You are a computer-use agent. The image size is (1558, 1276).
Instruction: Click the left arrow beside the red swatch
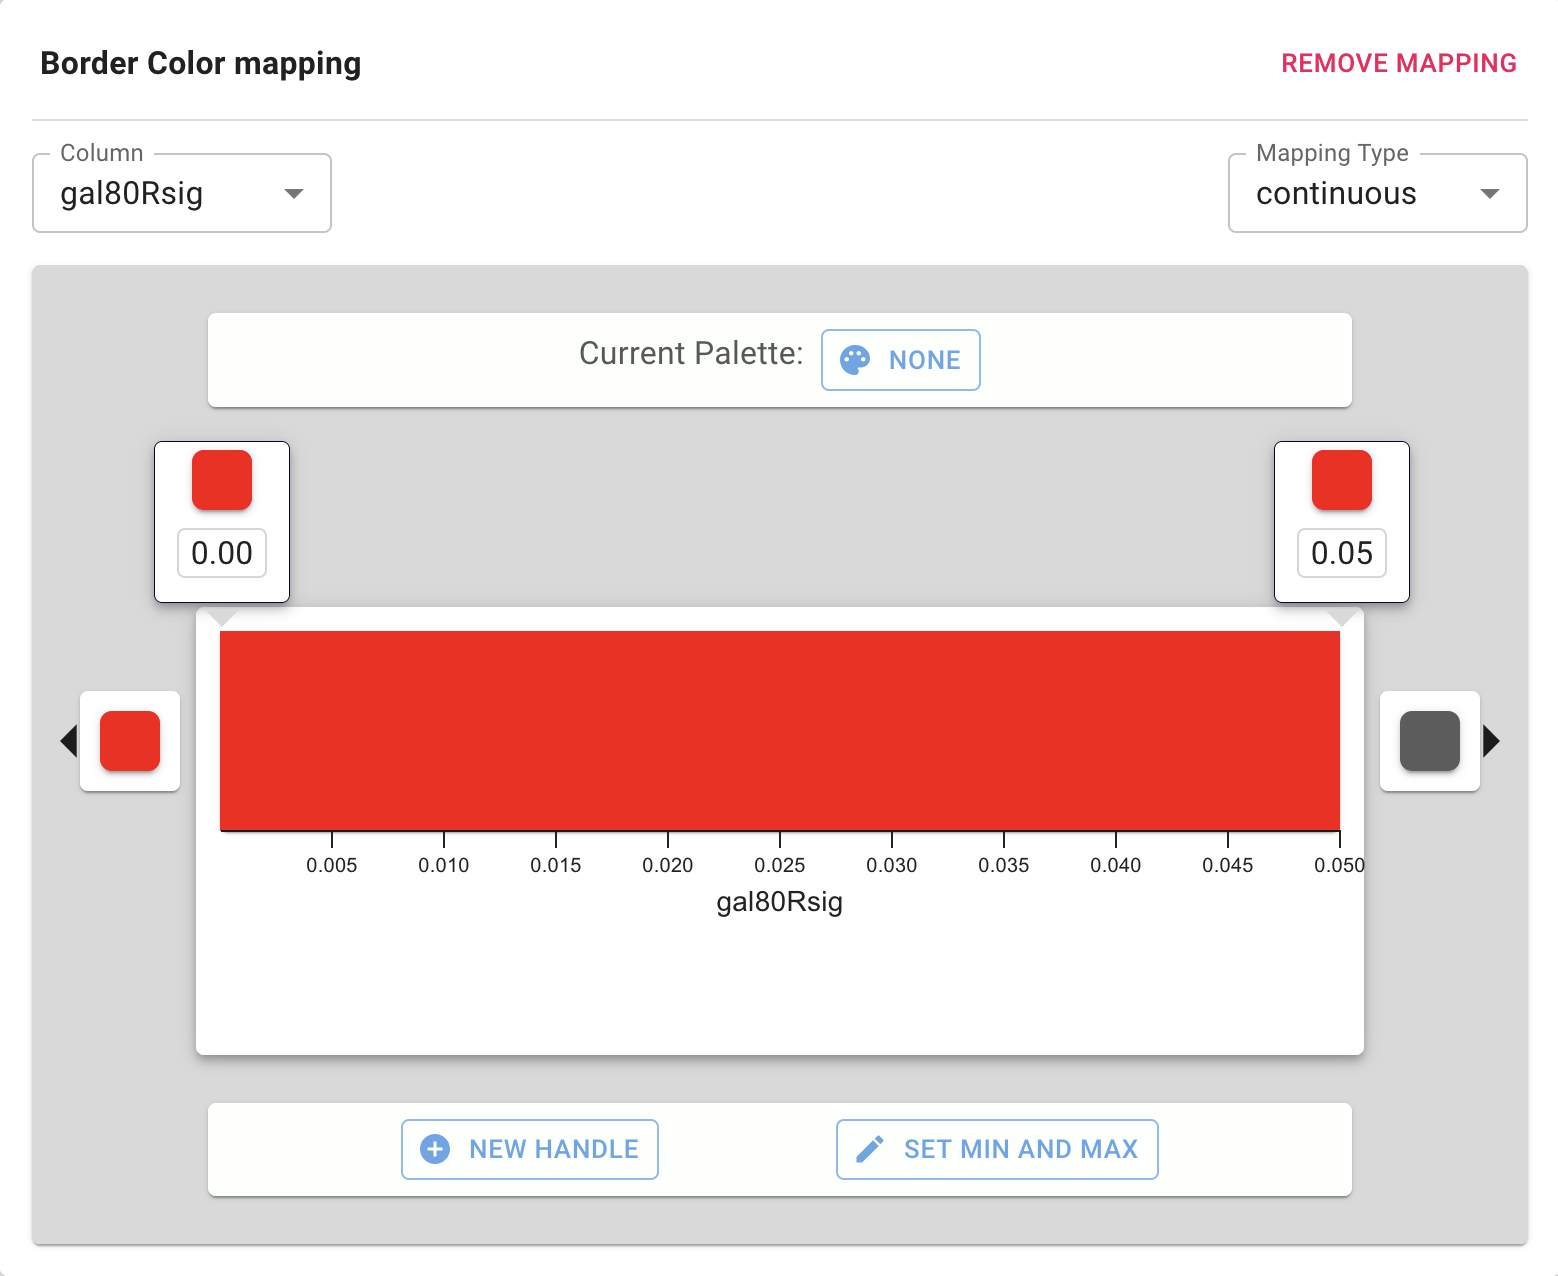pyautogui.click(x=67, y=740)
